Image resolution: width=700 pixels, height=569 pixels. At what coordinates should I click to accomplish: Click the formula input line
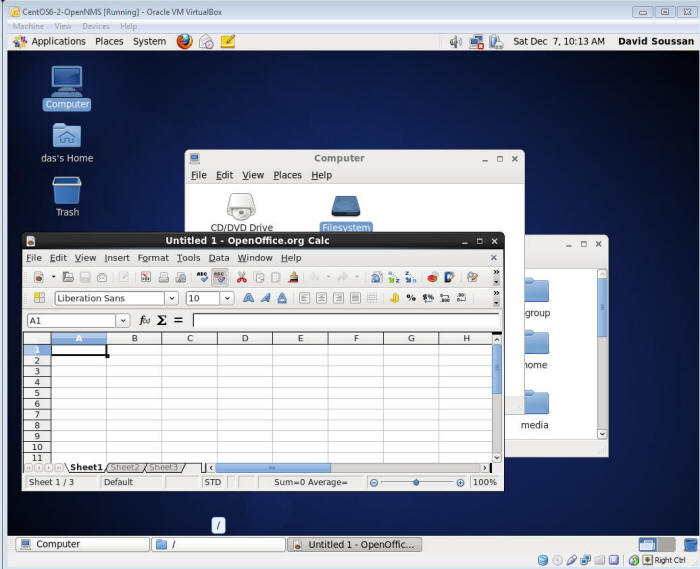346,320
